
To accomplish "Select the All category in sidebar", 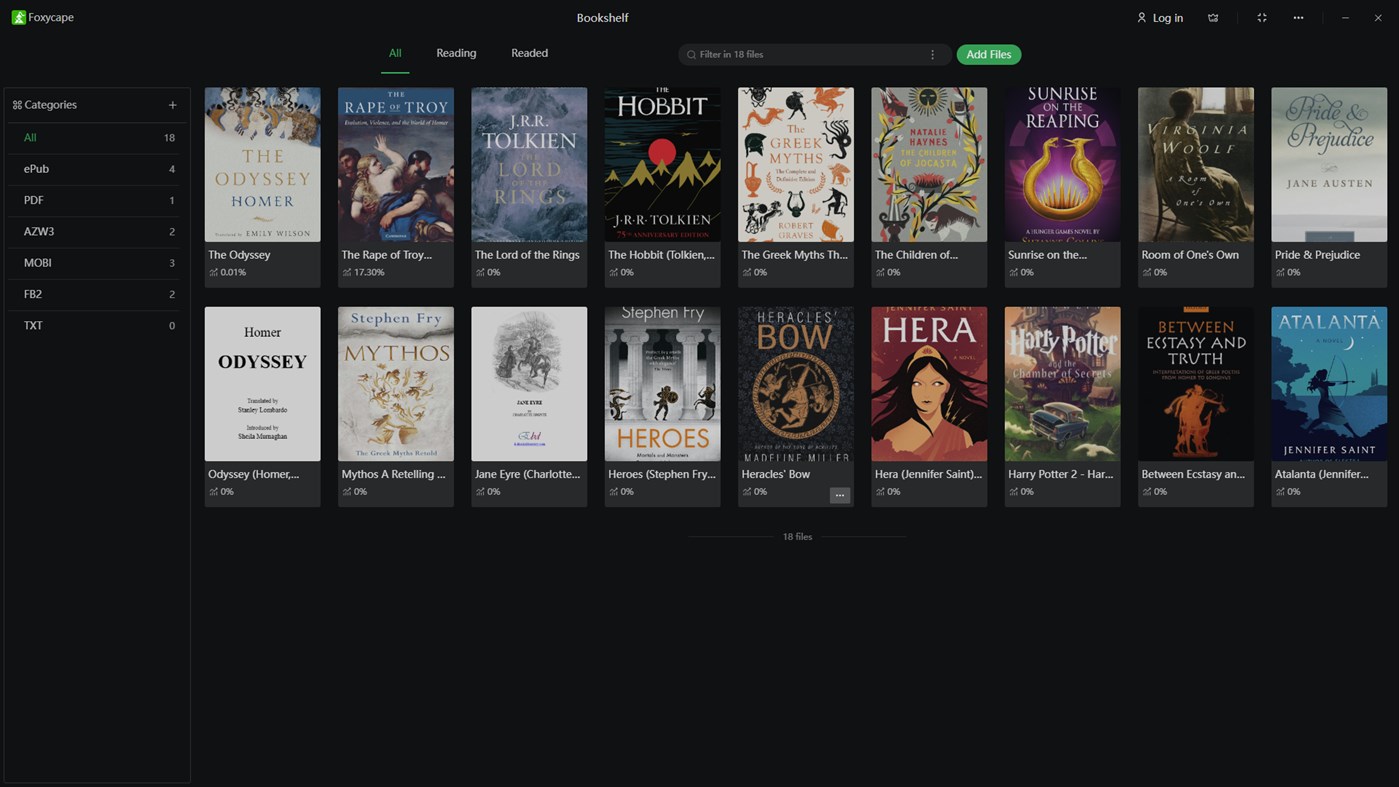I will coord(97,138).
